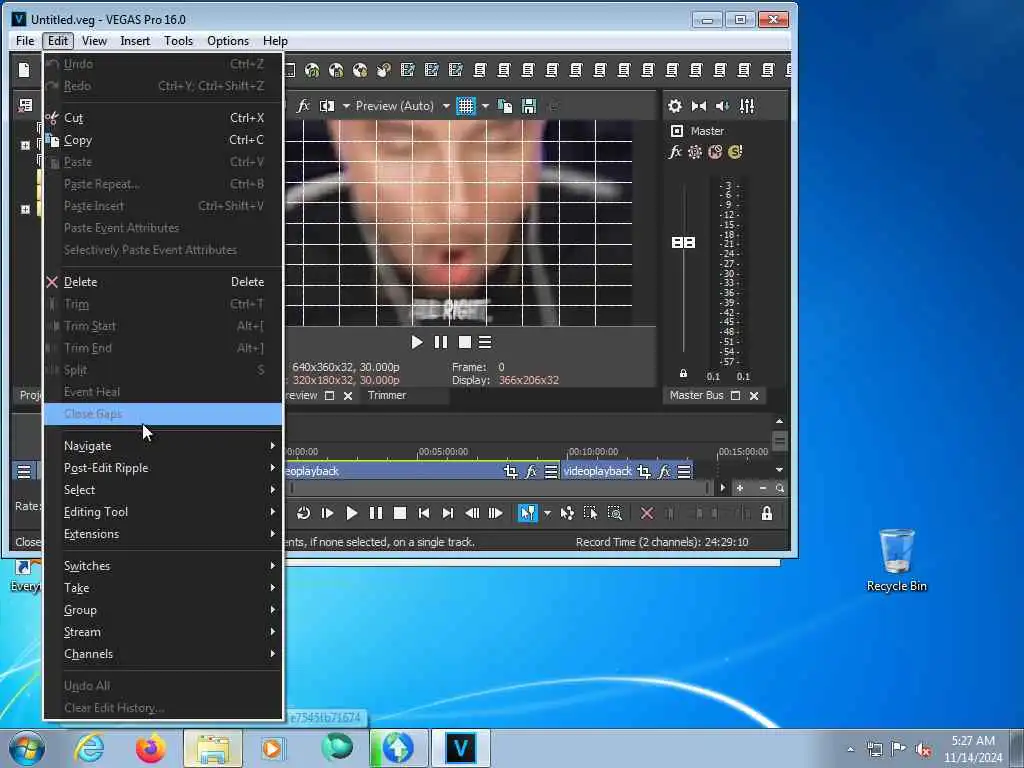Open Split Screen View dropdown arrow

[x=346, y=106]
